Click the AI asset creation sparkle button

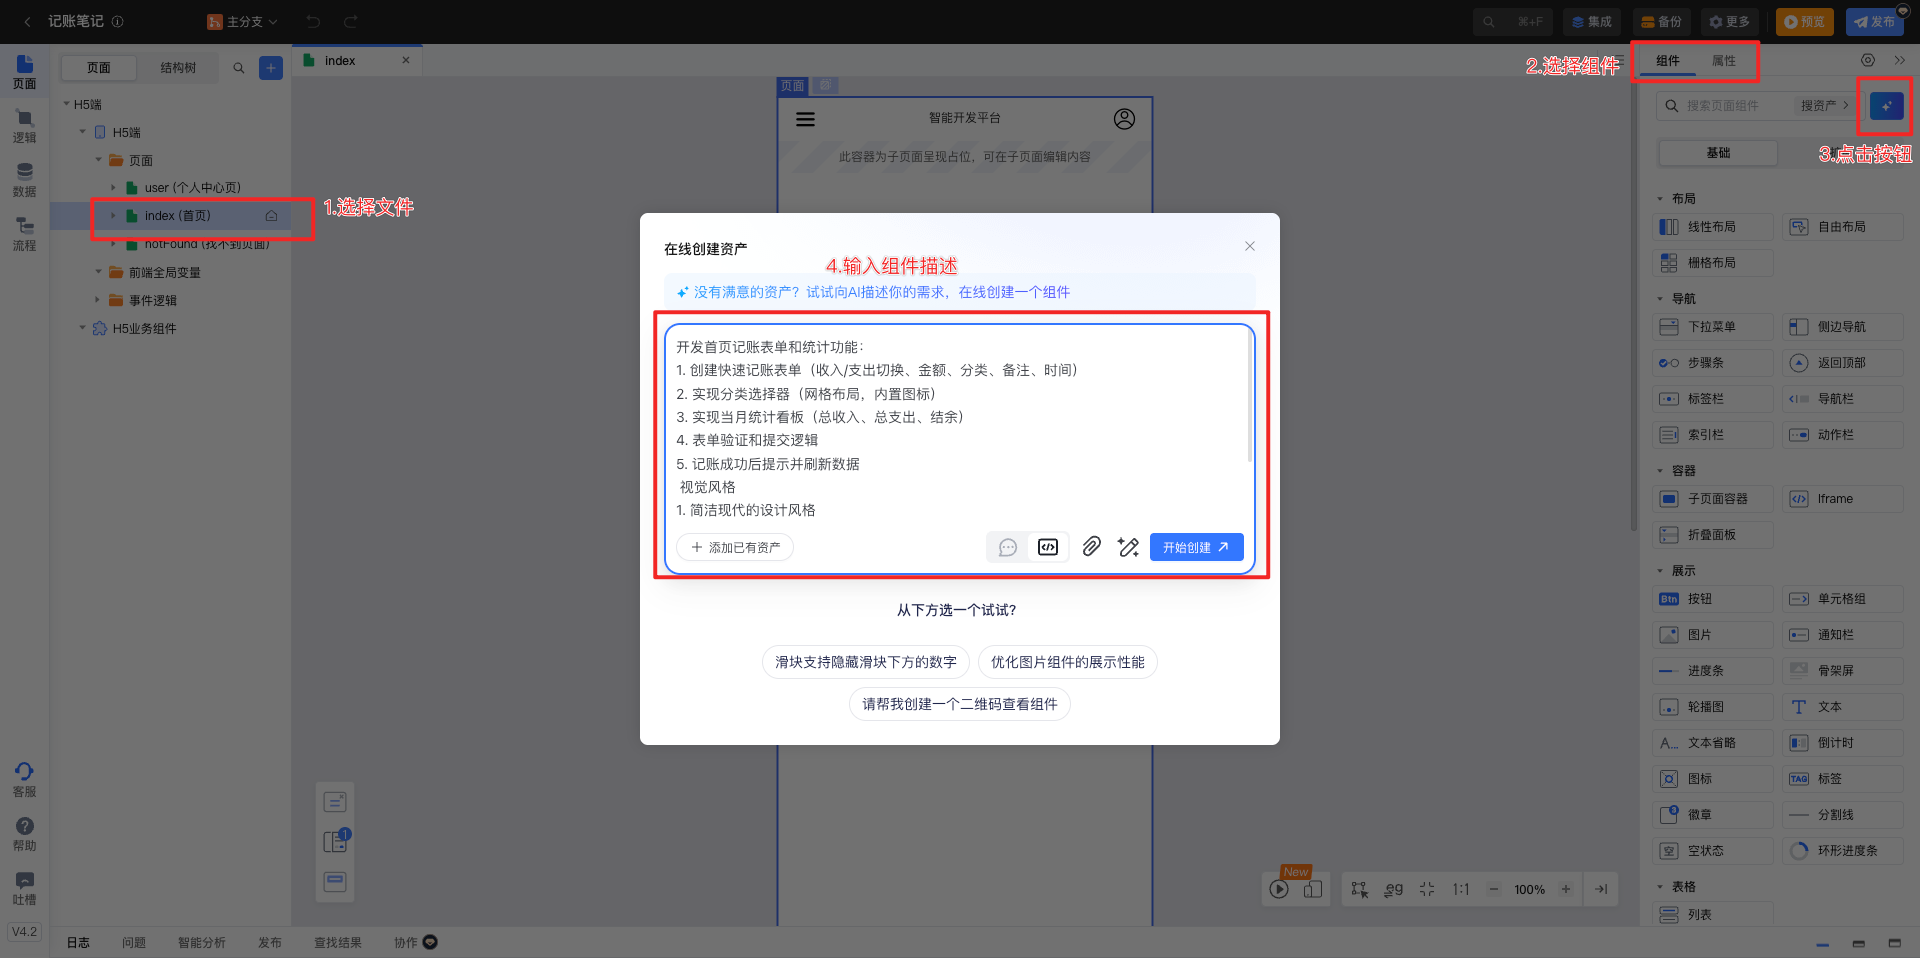pos(1885,106)
